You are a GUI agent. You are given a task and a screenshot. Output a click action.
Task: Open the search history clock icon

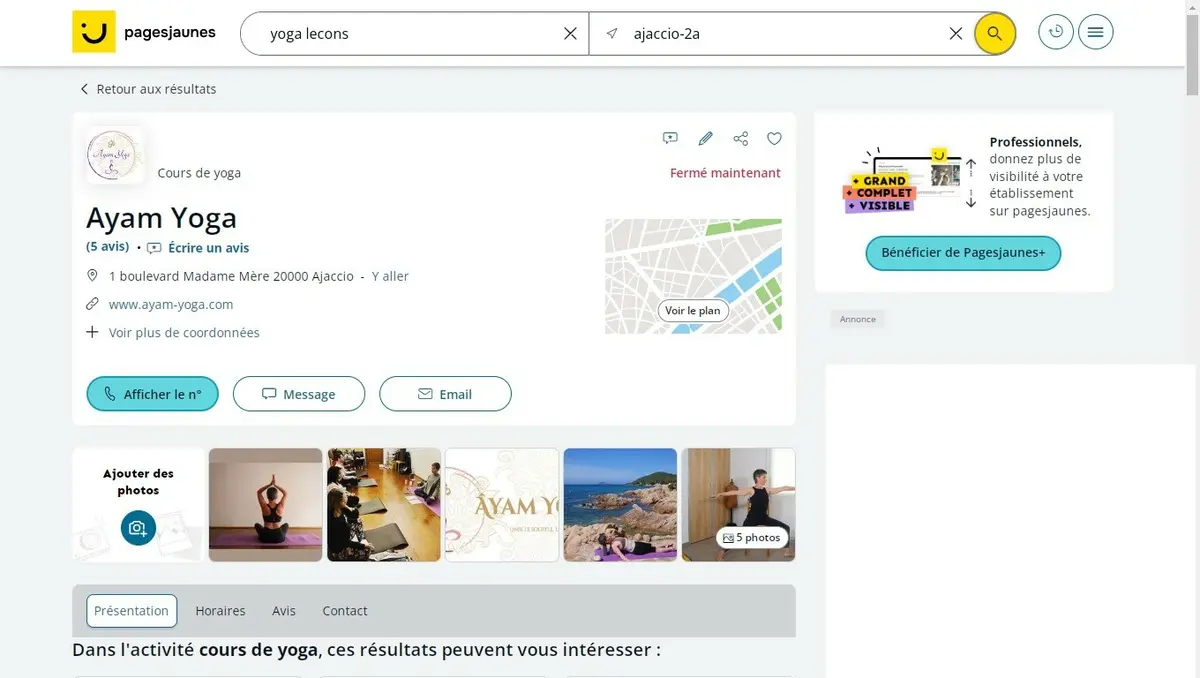click(x=1055, y=32)
